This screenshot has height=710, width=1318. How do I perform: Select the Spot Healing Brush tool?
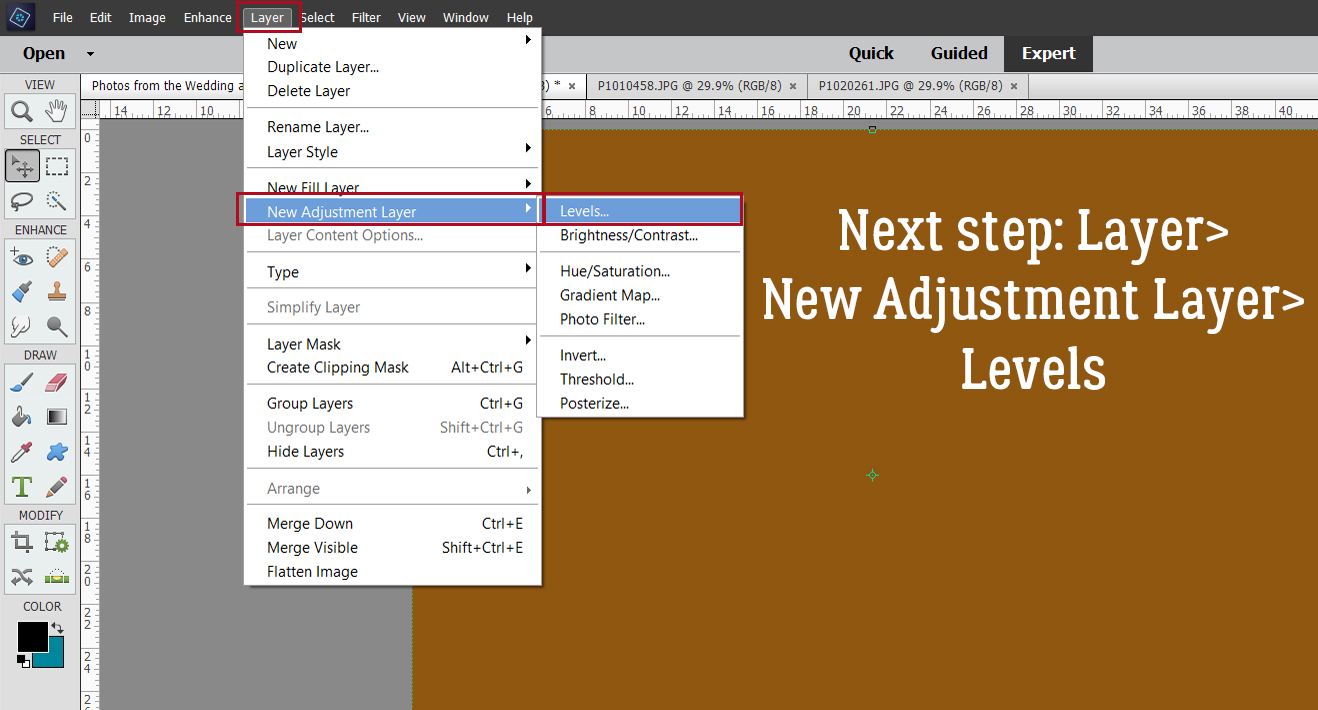point(57,257)
